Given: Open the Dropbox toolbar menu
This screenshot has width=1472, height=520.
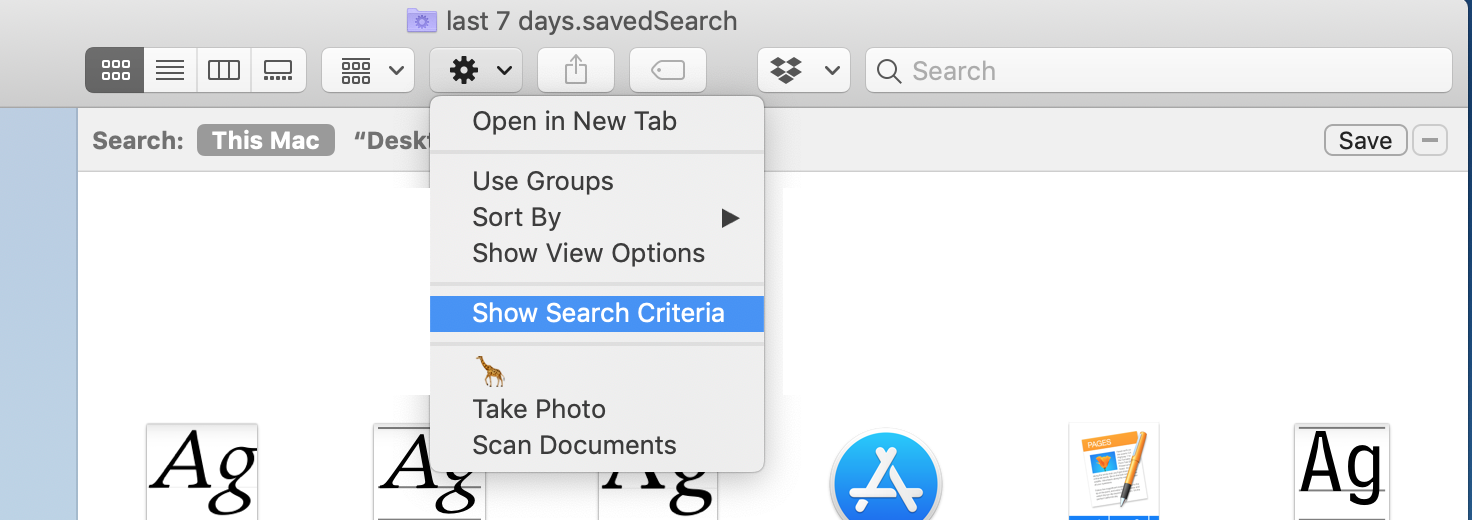Looking at the screenshot, I should coord(804,71).
